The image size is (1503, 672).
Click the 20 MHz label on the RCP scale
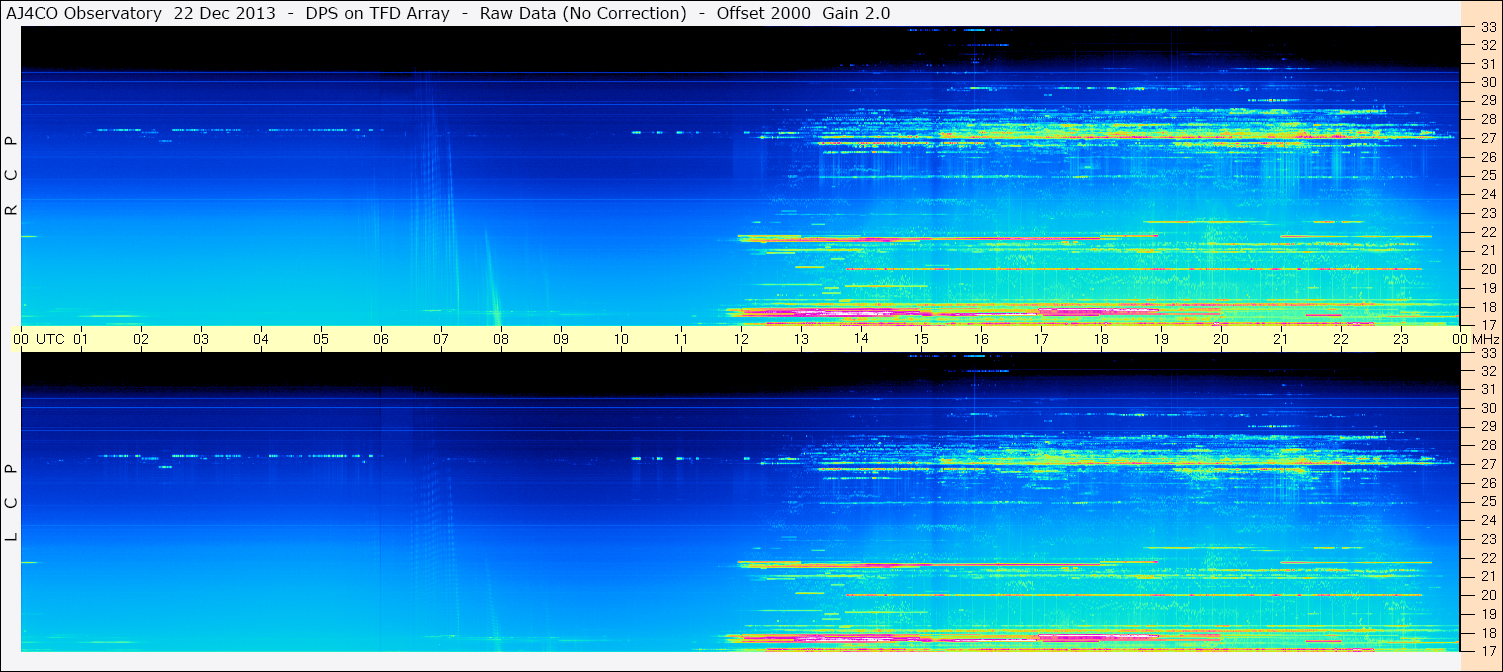pyautogui.click(x=1487, y=269)
